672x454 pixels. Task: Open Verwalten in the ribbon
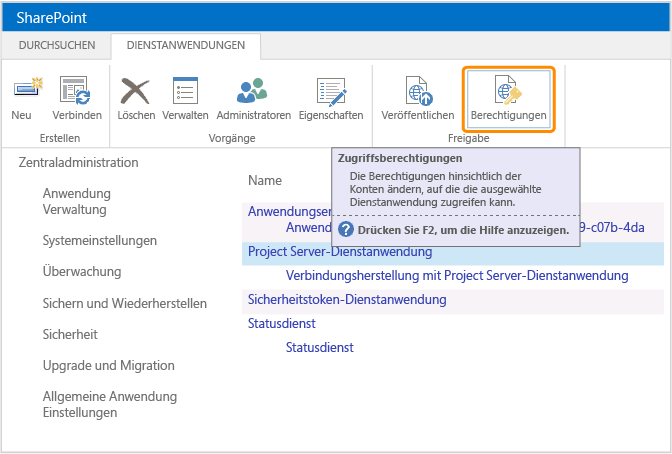click(x=185, y=99)
